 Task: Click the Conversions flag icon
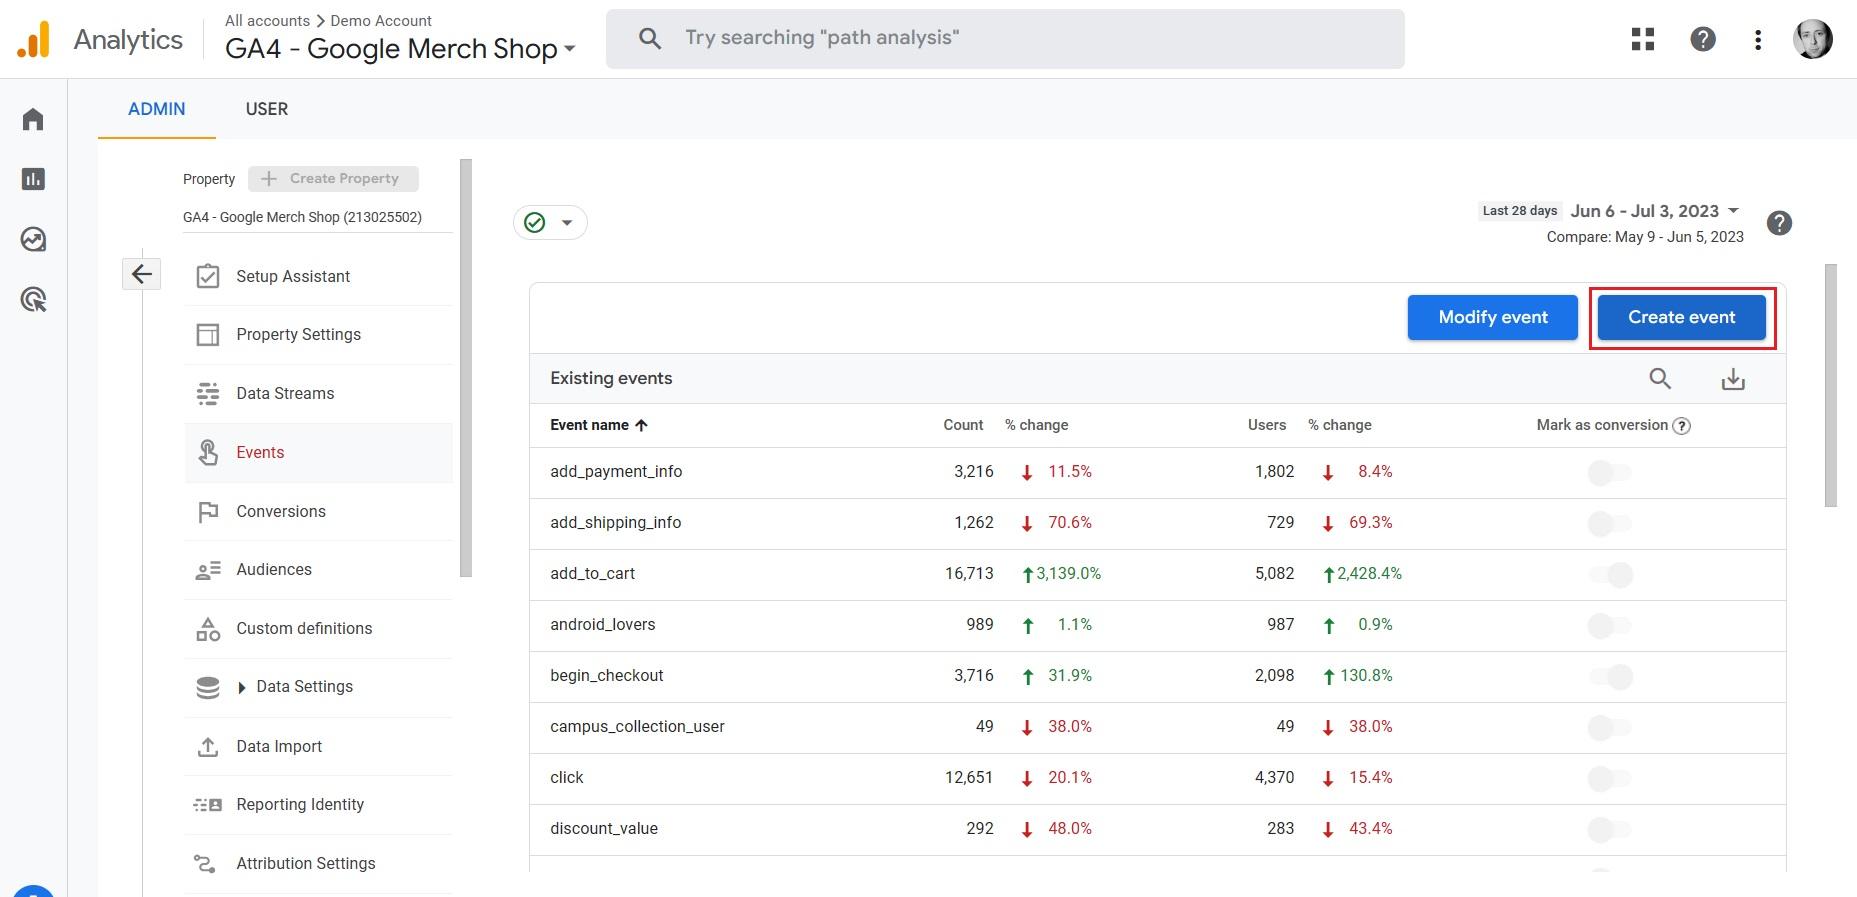(208, 512)
